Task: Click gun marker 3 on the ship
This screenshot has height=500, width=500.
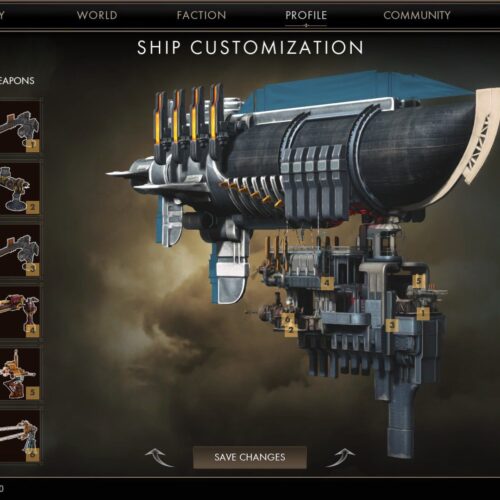Action: point(392,325)
